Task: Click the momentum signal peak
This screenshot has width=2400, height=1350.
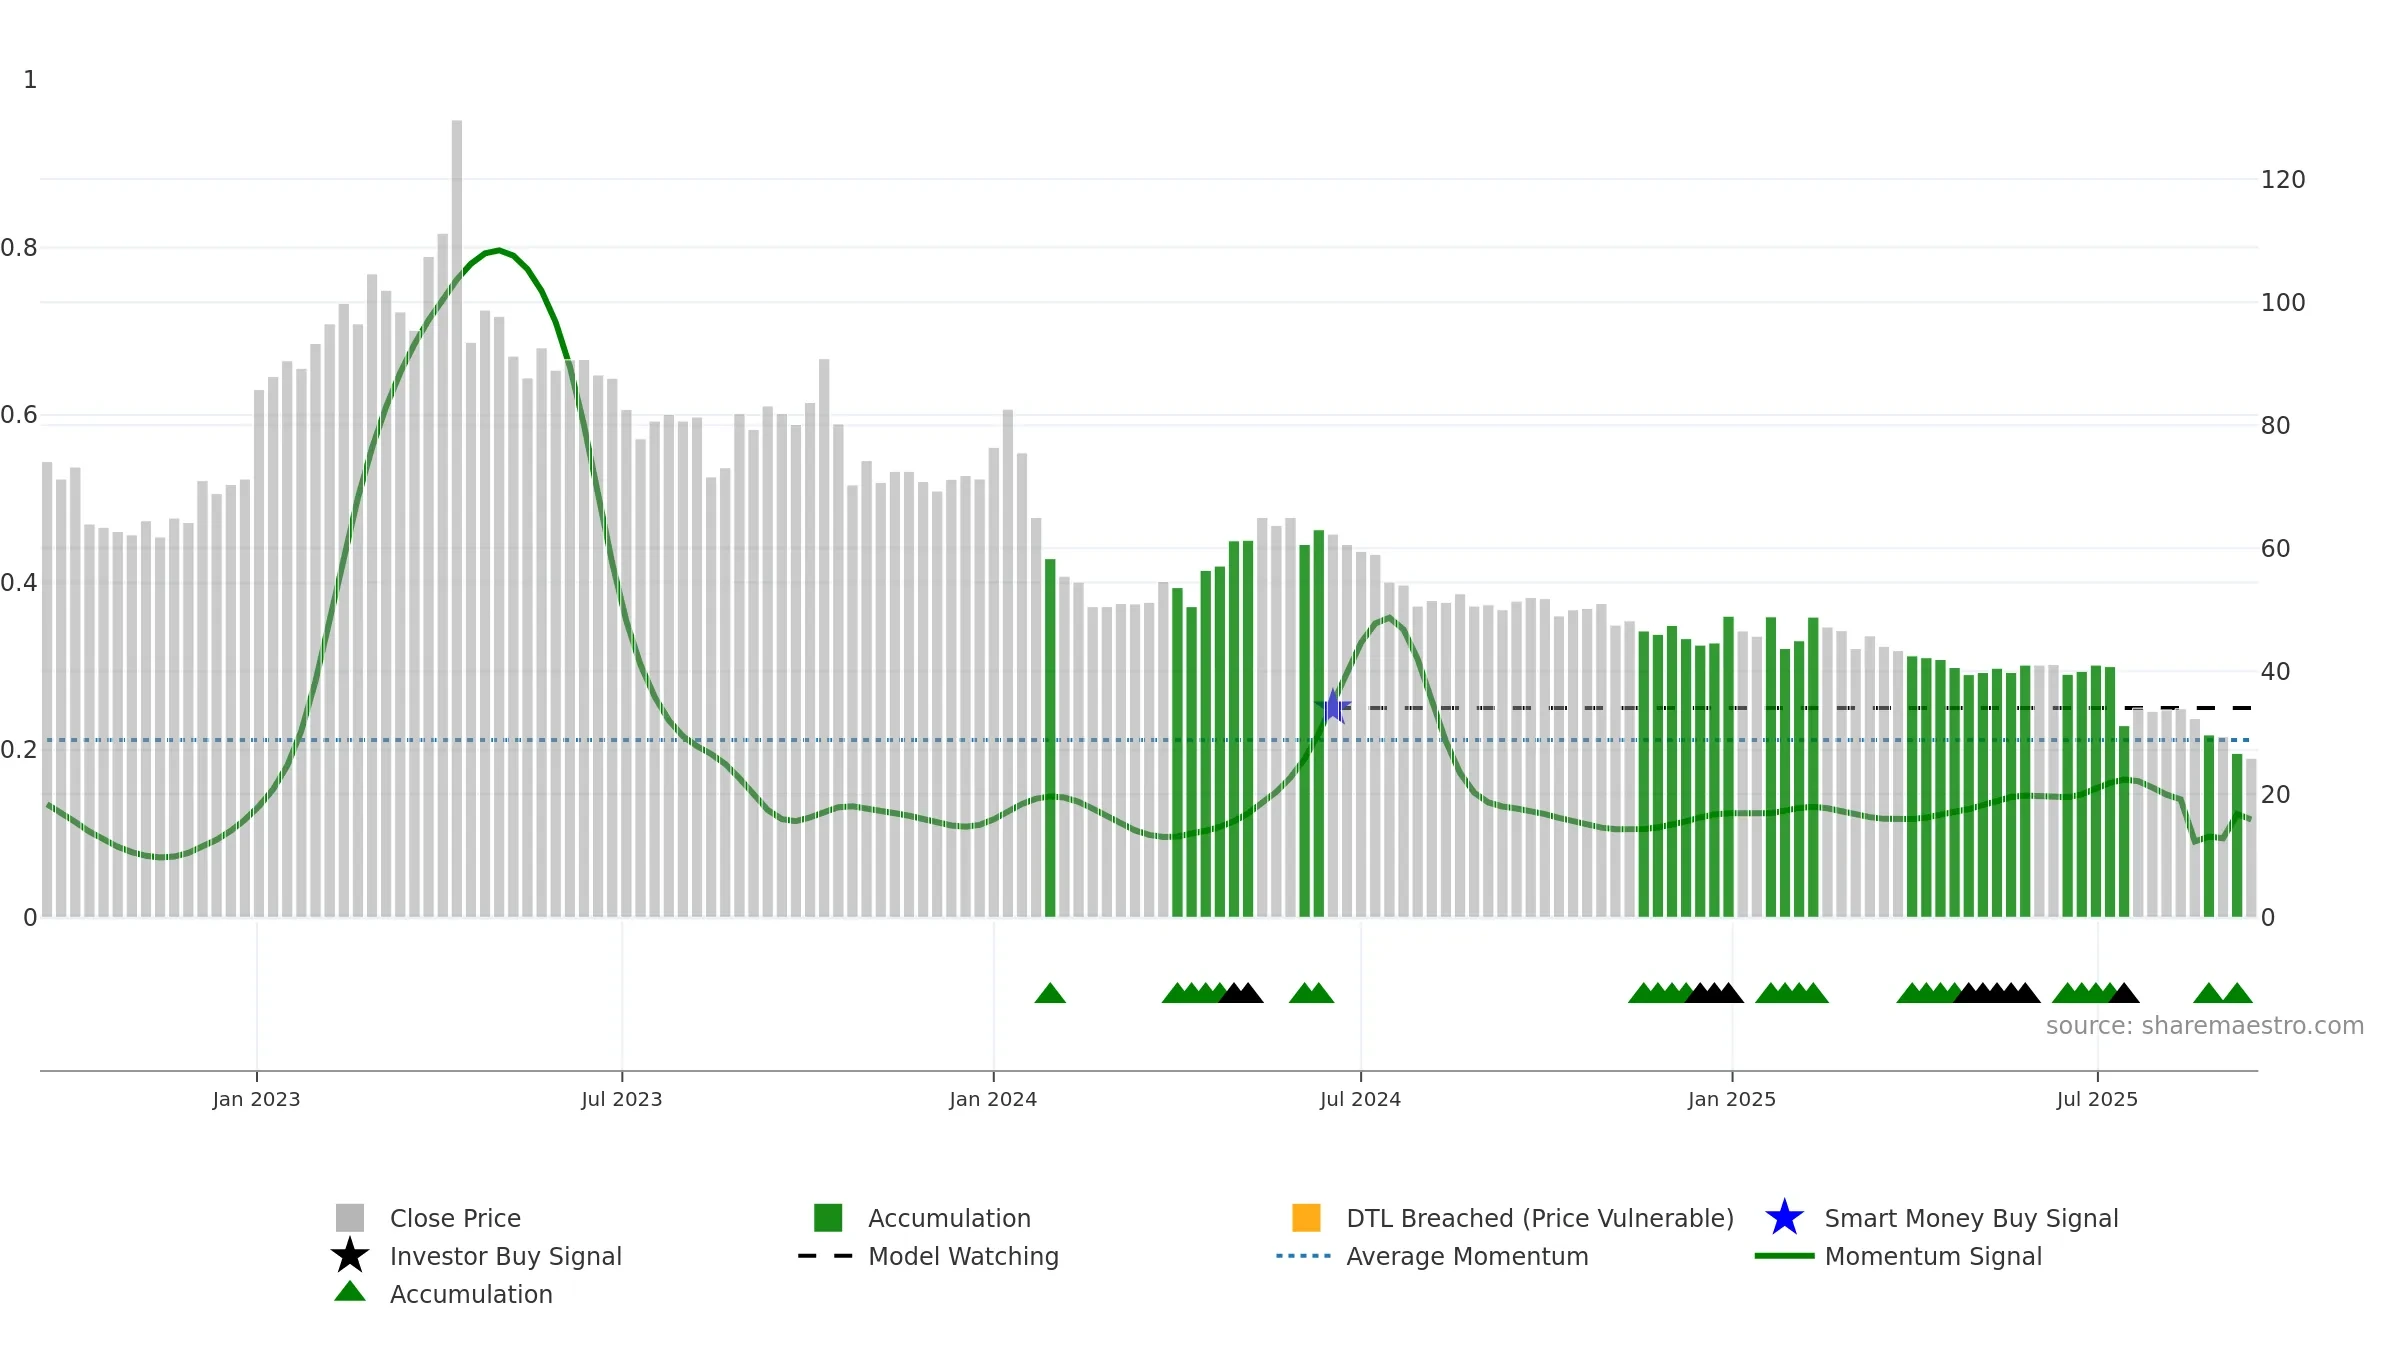Action: [x=499, y=250]
